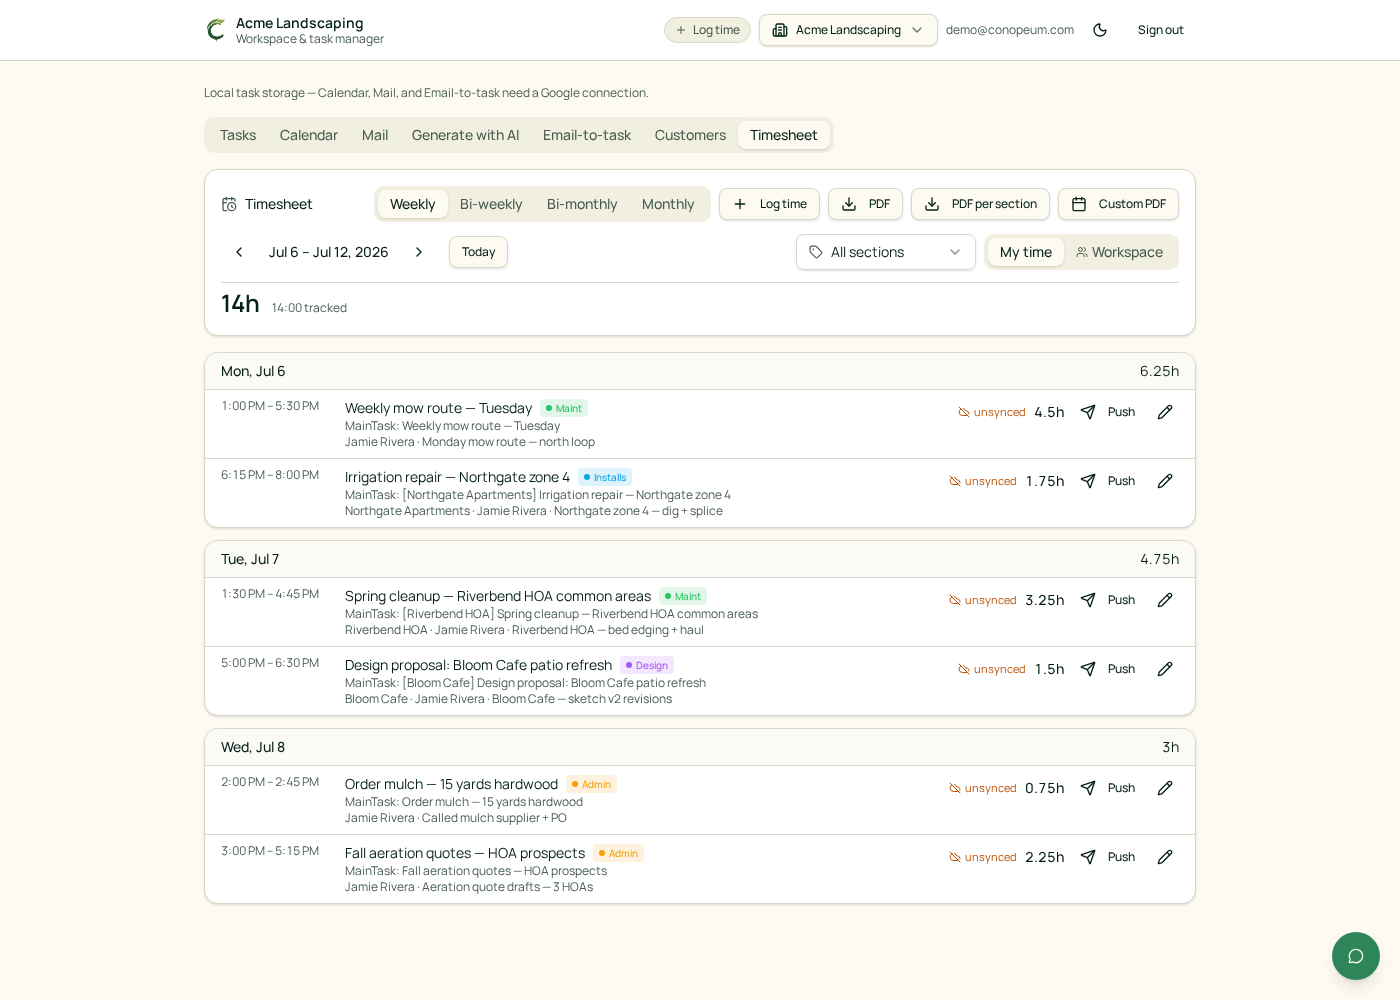
Task: Push the Weekly mow route entry
Action: 1108,412
